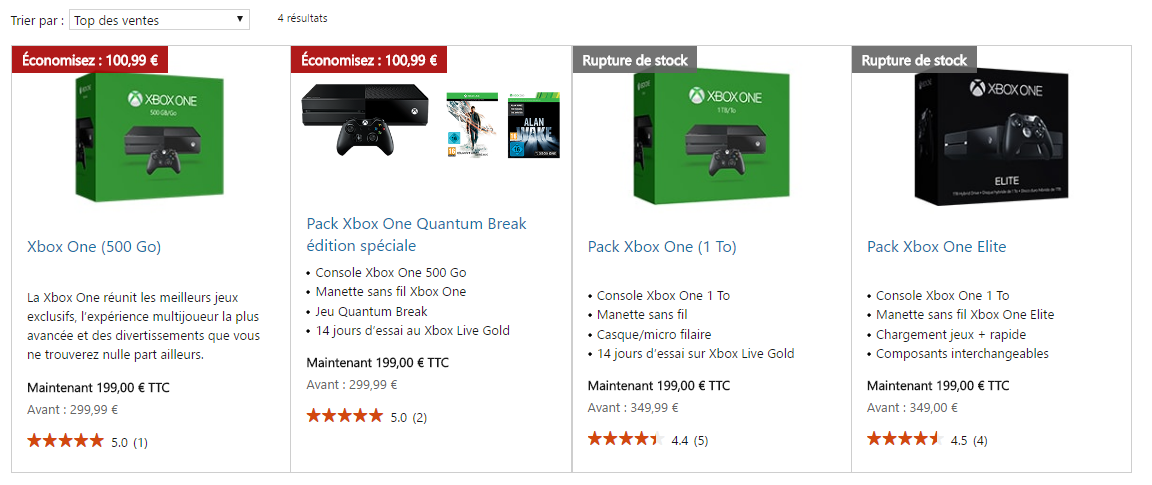Open the 'Trier par' sort dropdown

click(159, 20)
